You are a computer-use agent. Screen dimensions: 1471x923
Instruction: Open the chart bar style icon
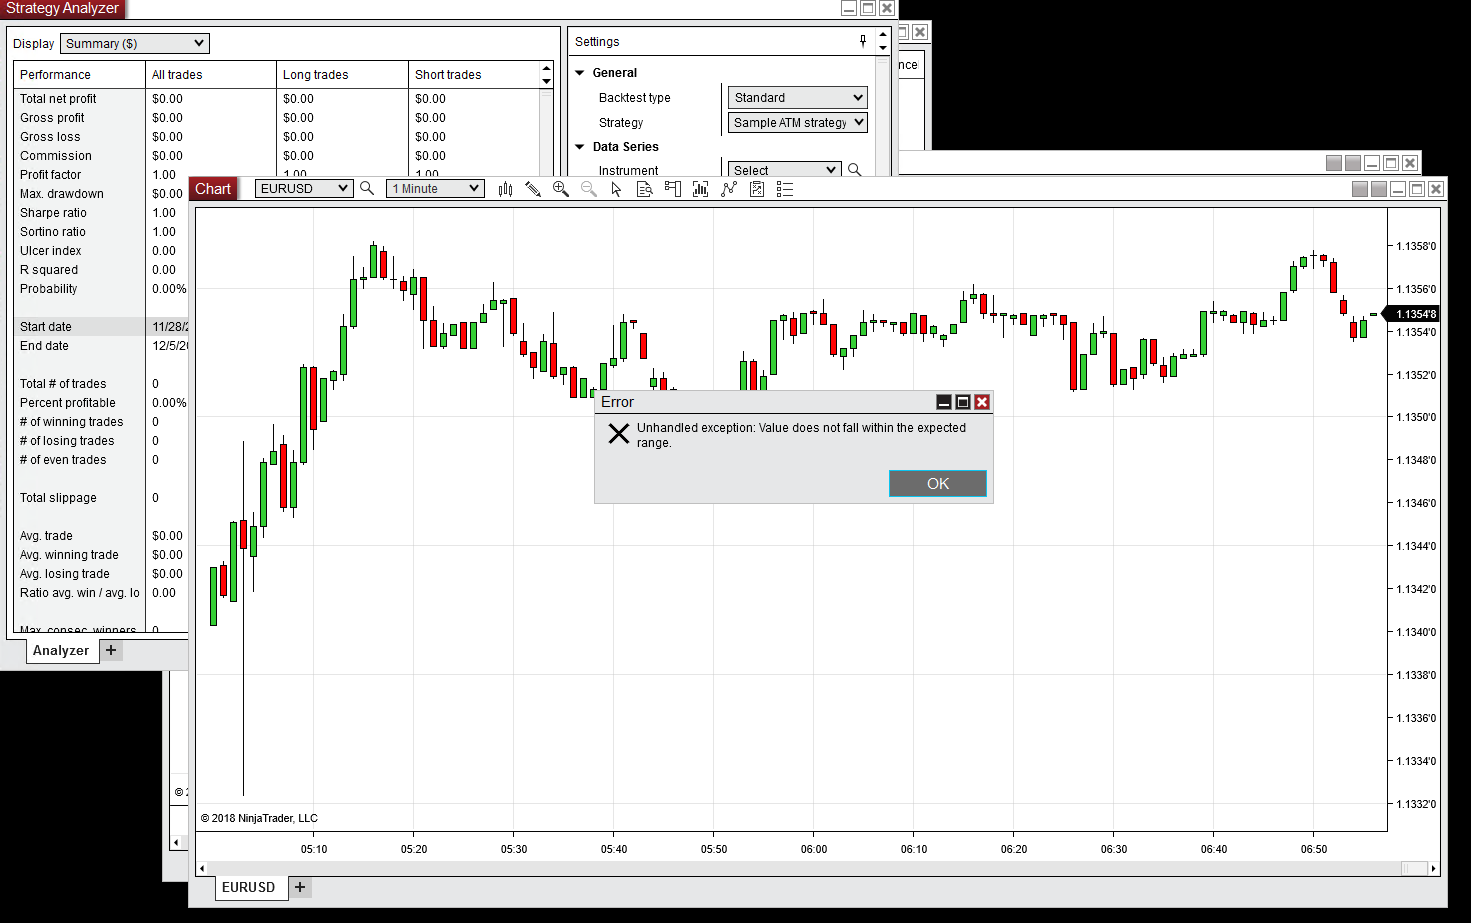click(505, 189)
